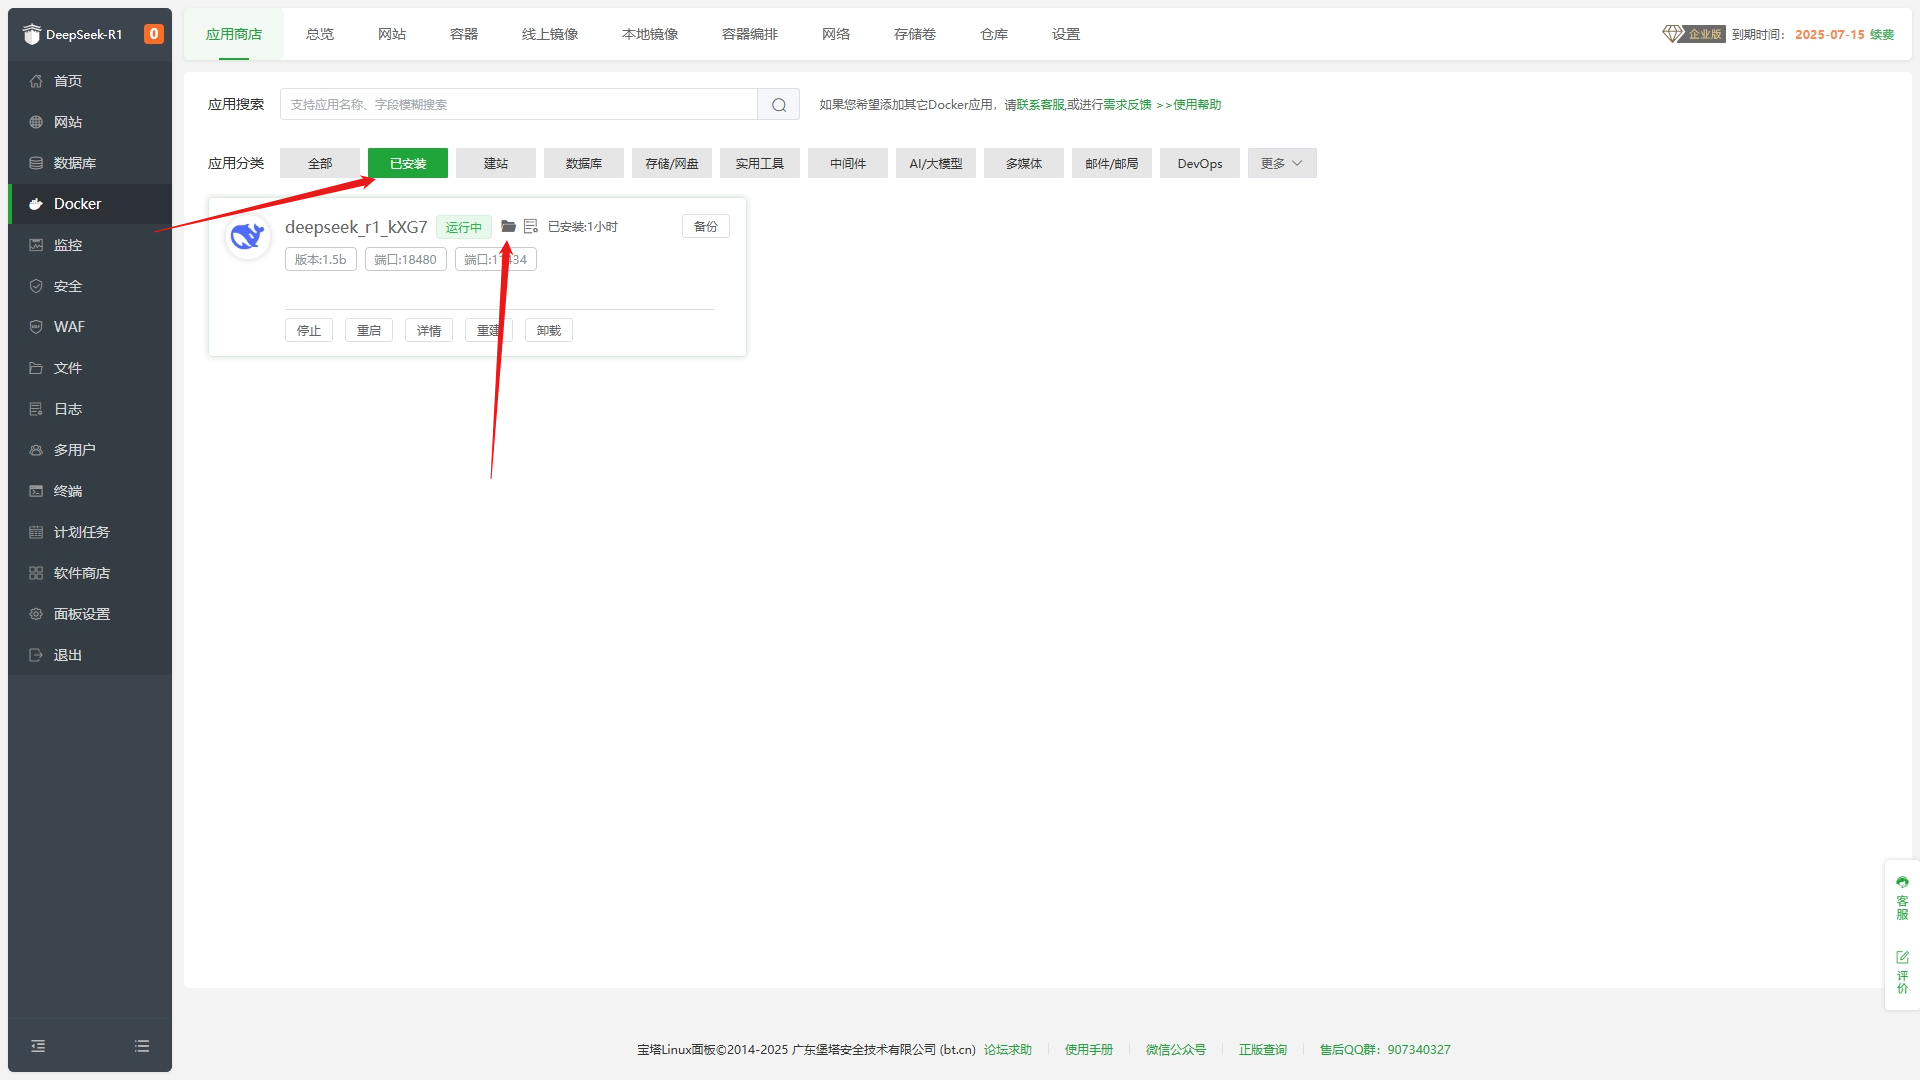Switch to the top 网站 tab
1920x1080 pixels.
pos(392,34)
